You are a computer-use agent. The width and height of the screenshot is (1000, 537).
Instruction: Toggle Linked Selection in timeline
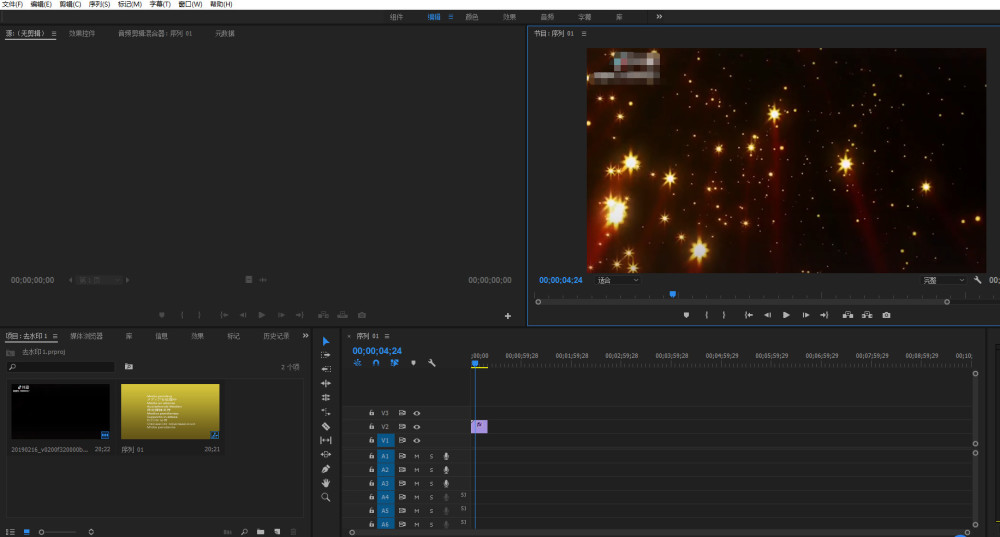point(395,363)
